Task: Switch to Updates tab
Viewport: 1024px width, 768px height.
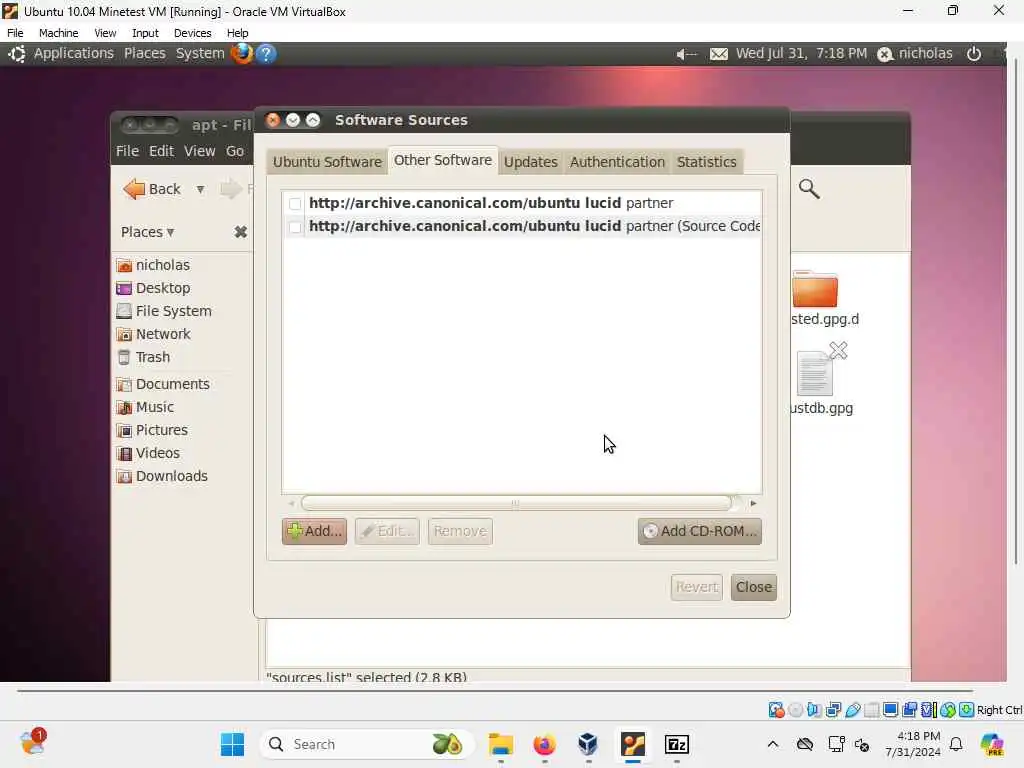Action: (530, 162)
